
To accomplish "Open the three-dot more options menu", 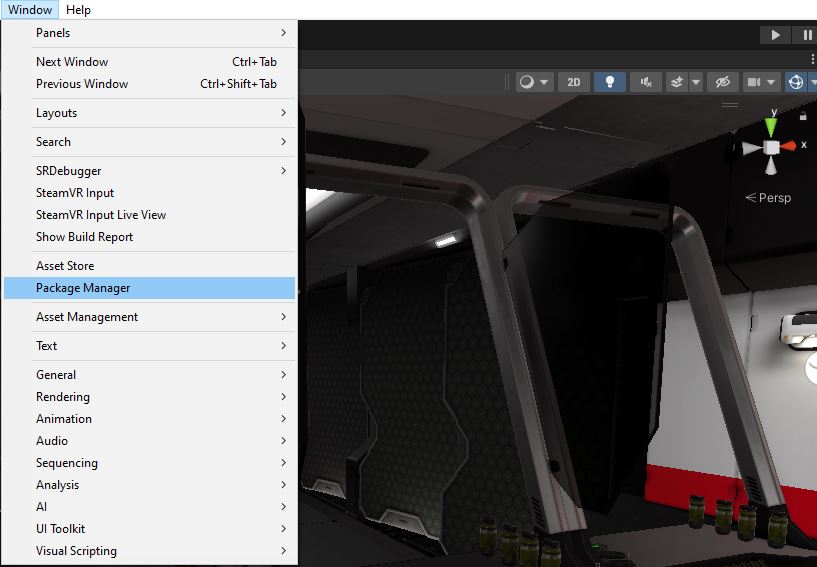I will pos(812,57).
